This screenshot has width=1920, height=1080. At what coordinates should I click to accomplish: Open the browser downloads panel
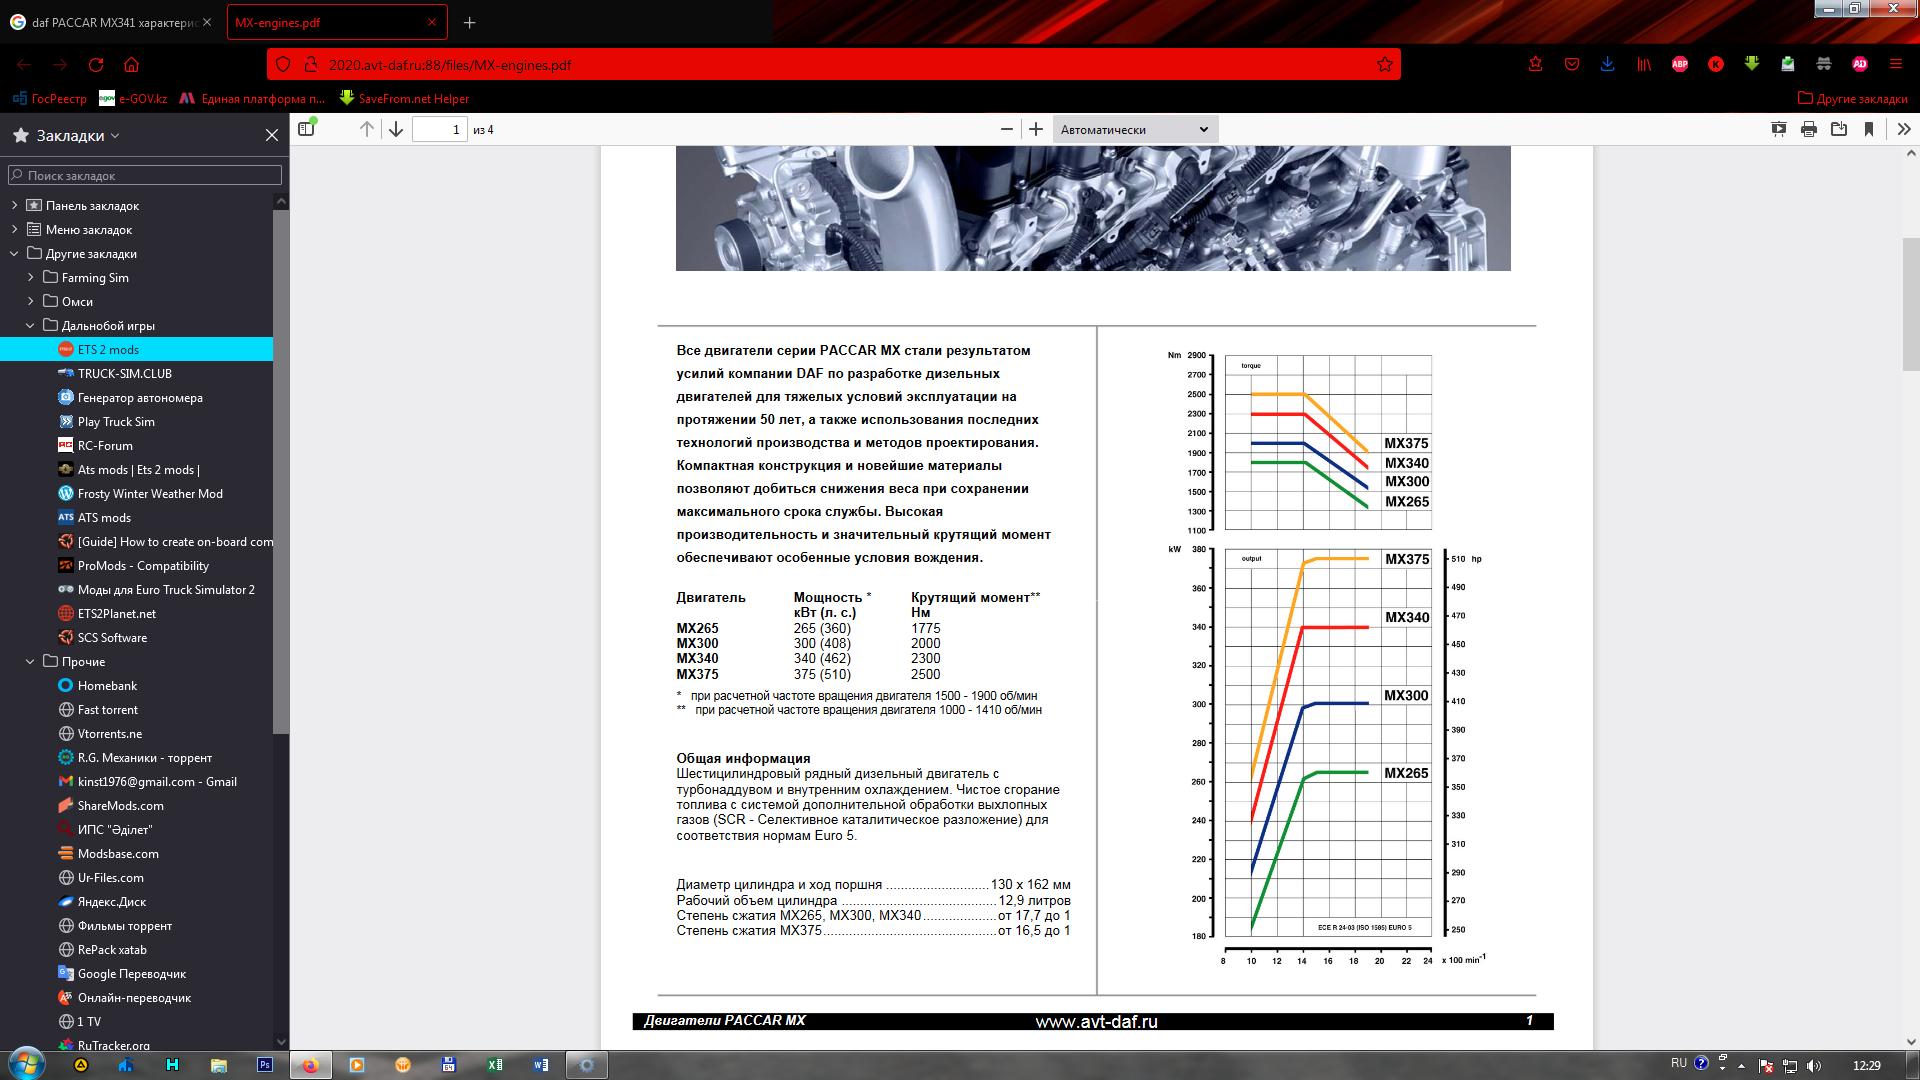coord(1608,64)
